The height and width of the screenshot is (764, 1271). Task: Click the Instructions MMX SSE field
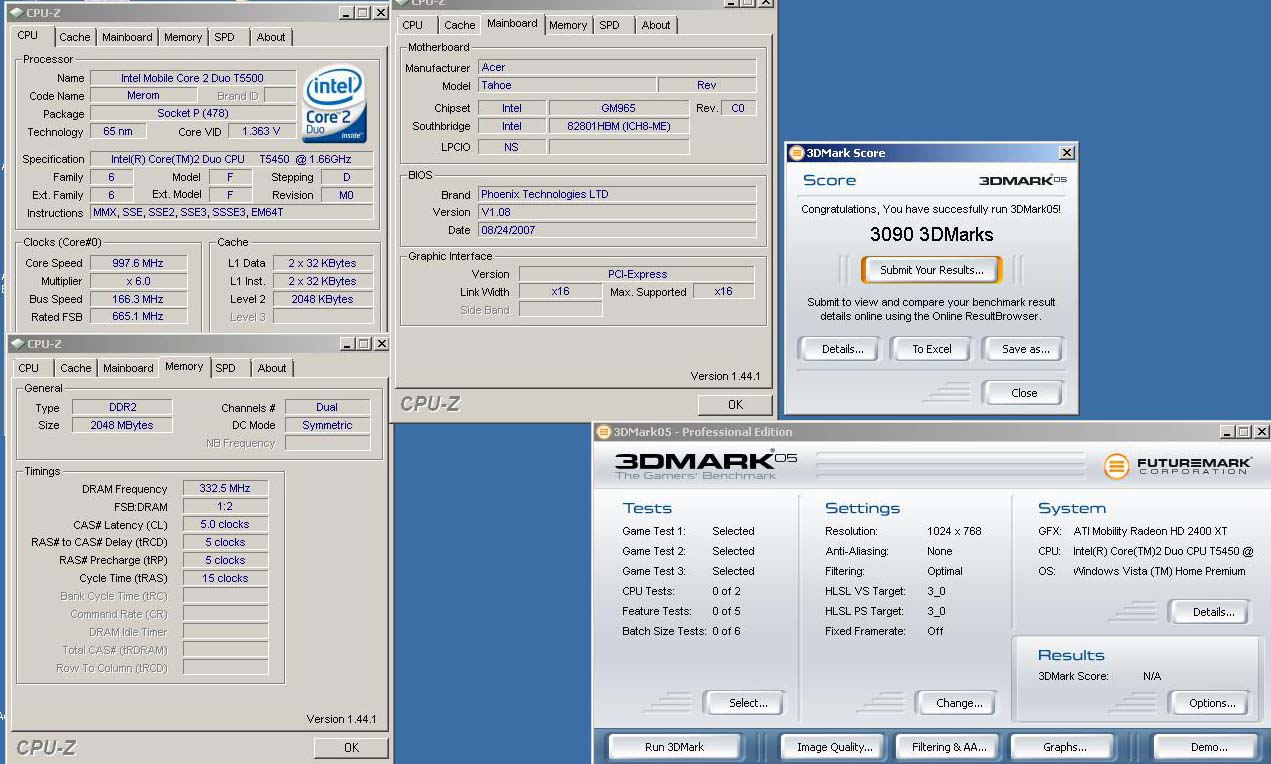point(232,212)
